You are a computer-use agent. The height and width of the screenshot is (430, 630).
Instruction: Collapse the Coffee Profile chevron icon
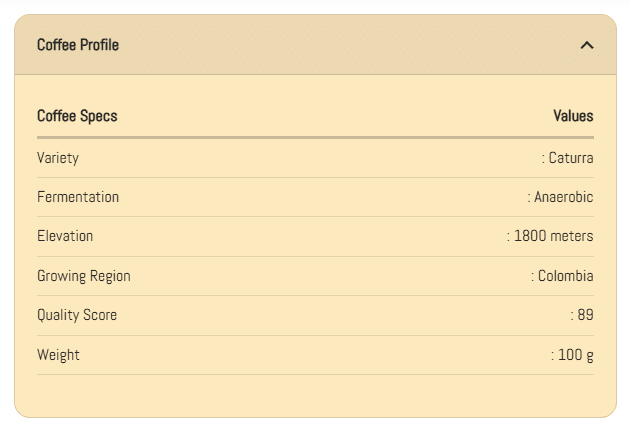(587, 45)
